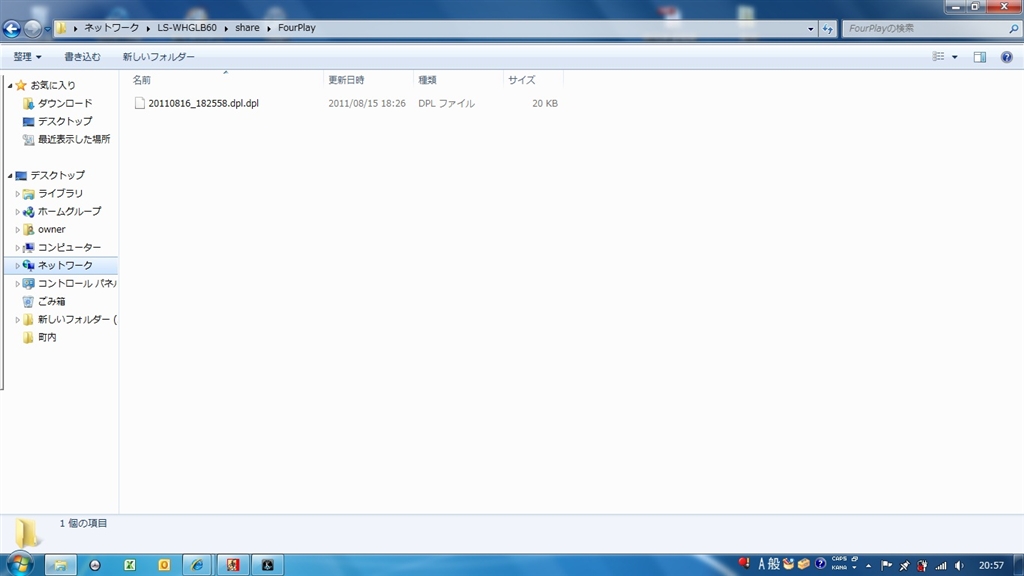
Task: Expand the ホームグループ tree node
Action: [x=18, y=212]
